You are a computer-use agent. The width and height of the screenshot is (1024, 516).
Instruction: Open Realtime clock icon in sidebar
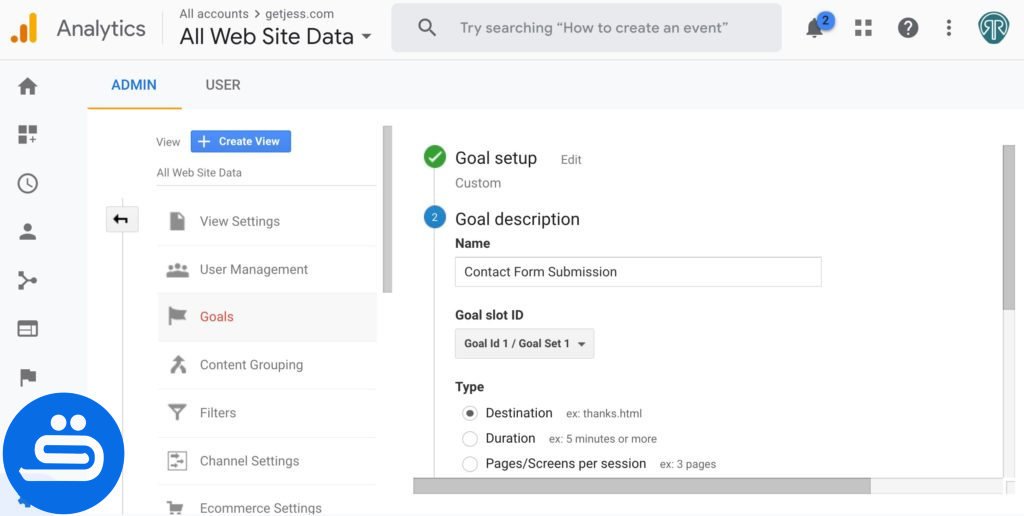[x=27, y=184]
